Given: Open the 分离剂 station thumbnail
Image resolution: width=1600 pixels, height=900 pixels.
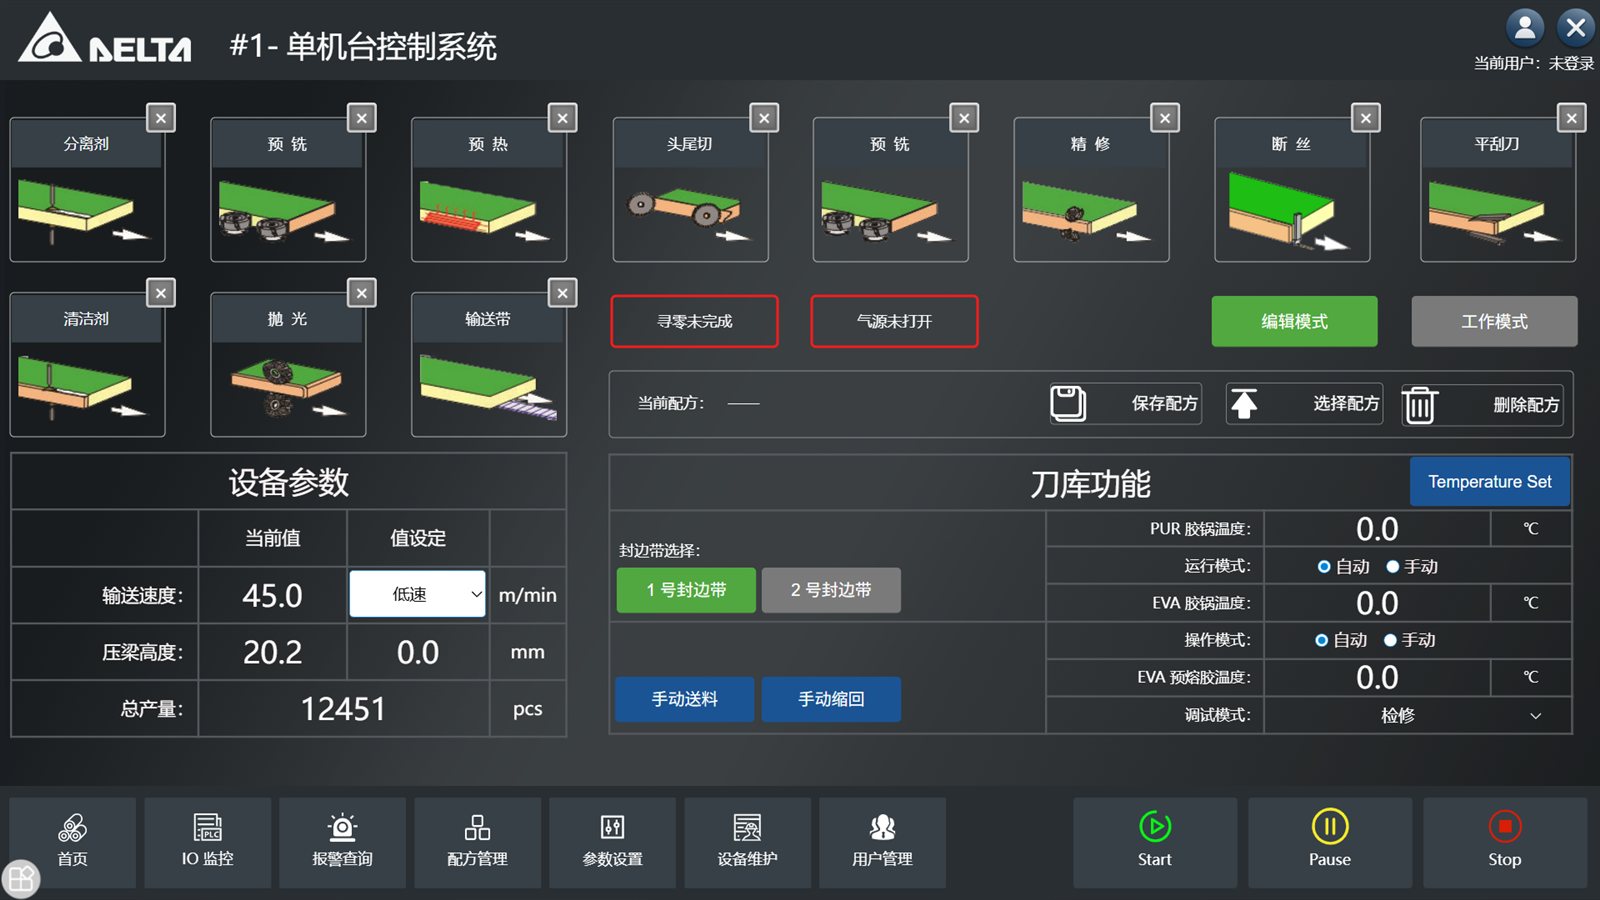Looking at the screenshot, I should [x=87, y=190].
